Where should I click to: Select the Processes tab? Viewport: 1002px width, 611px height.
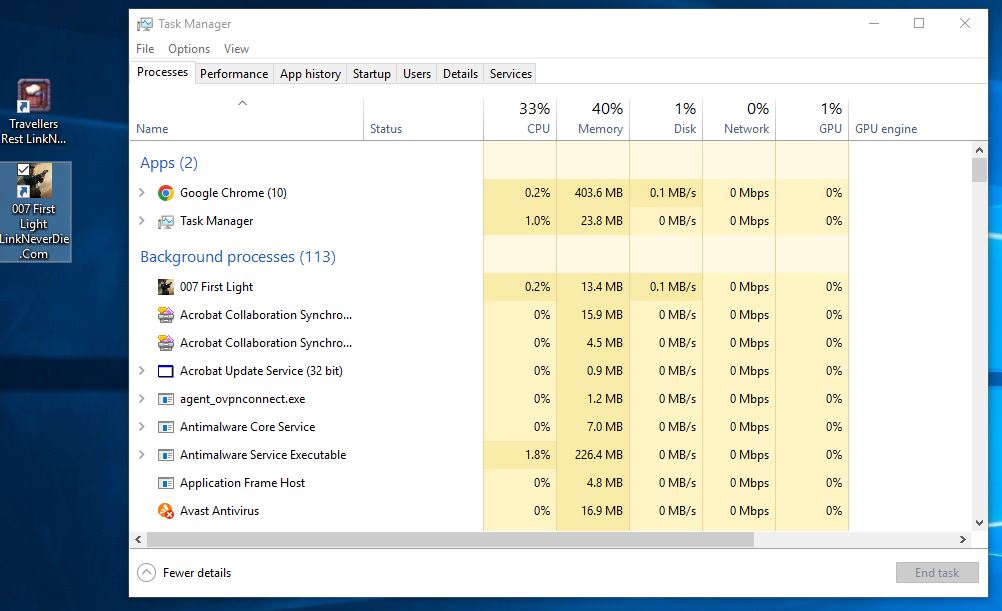click(162, 72)
